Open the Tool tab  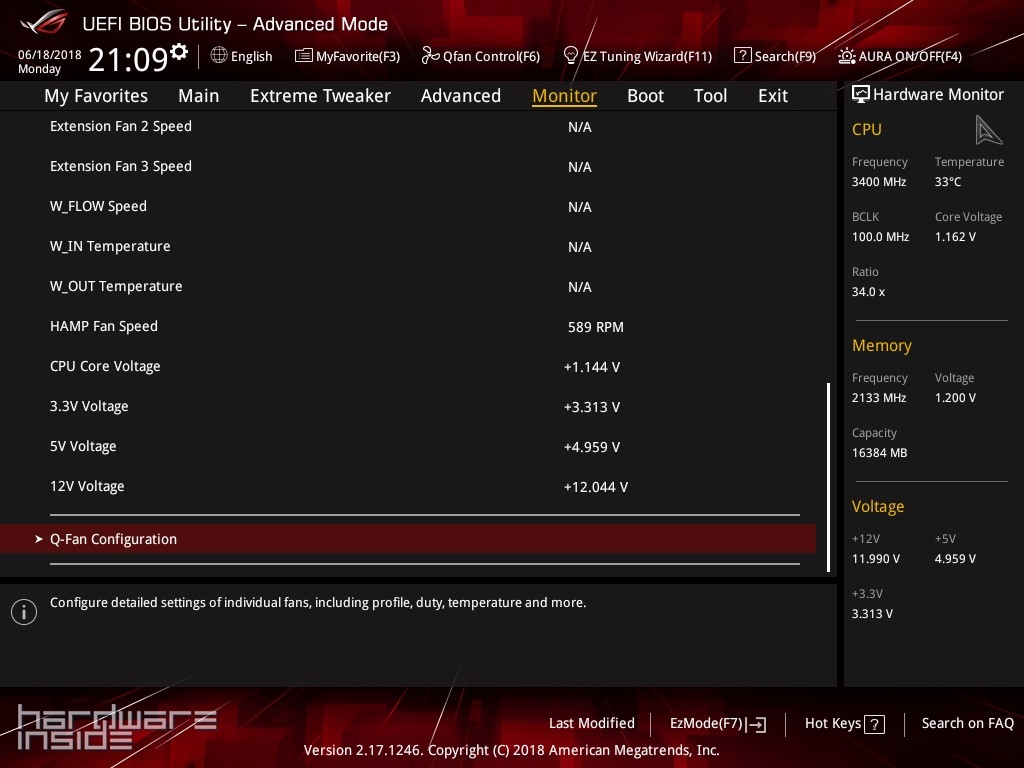pyautogui.click(x=710, y=95)
